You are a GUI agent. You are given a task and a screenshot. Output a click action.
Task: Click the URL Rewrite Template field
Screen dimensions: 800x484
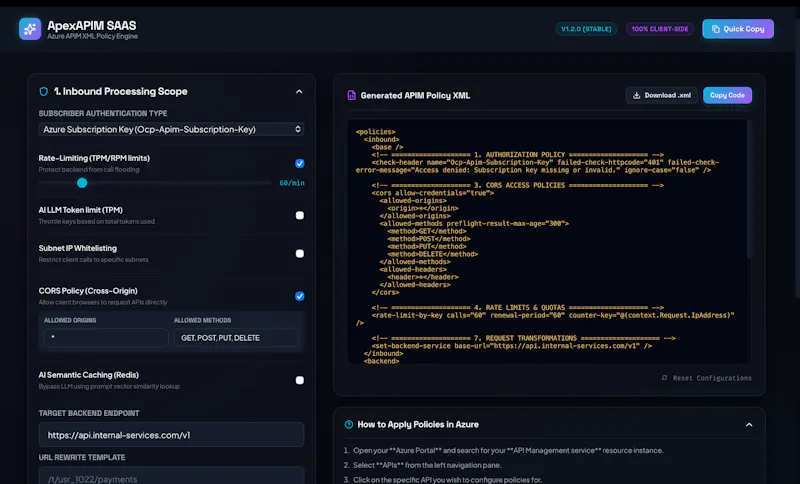171,476
